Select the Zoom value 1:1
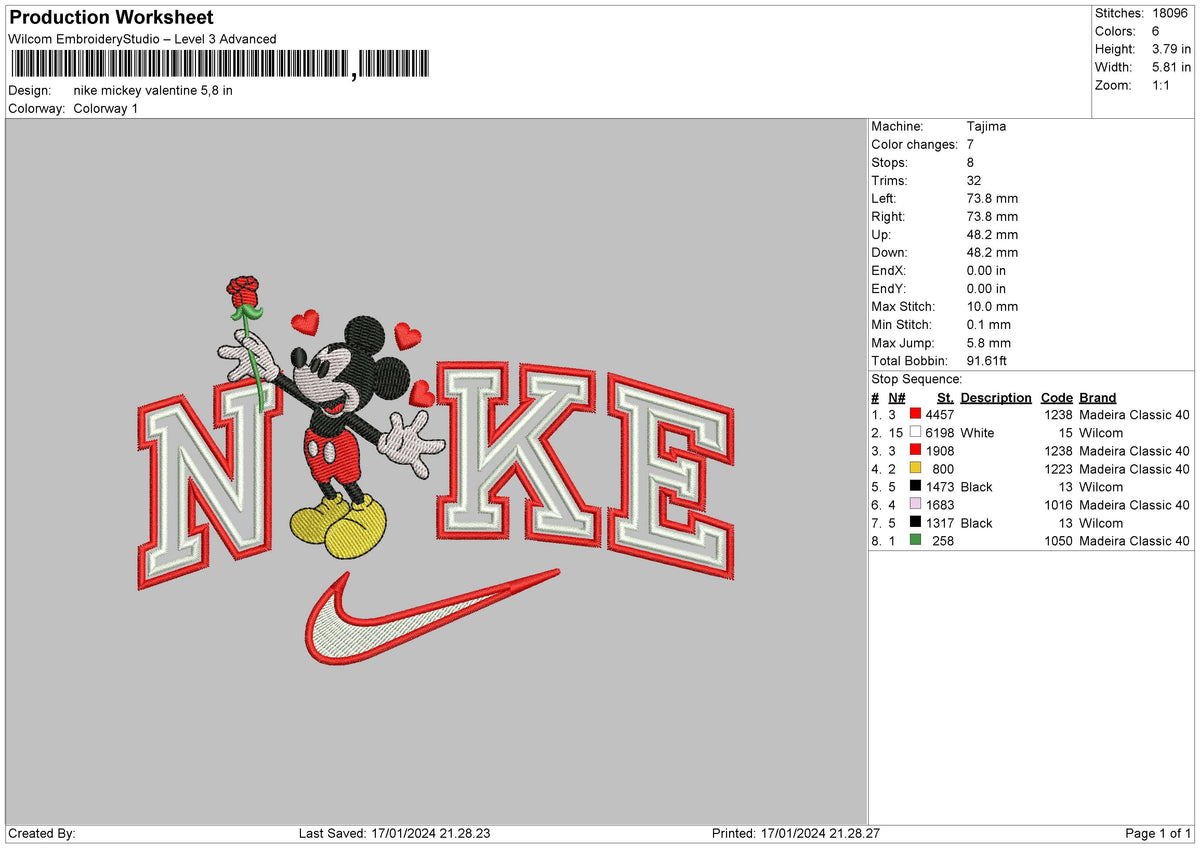Image resolution: width=1200 pixels, height=848 pixels. pos(1162,85)
